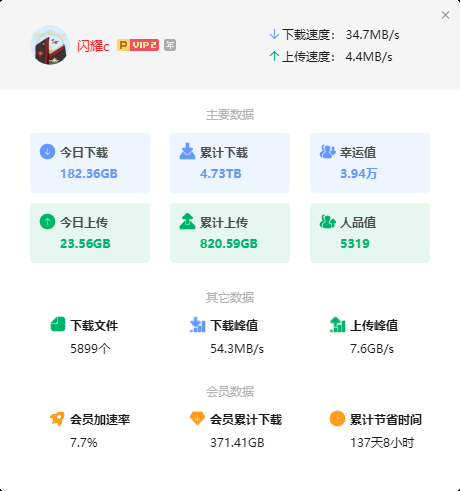Click the 上传峰值 chart icon
Screen dimensions: 460x491
pos(337,325)
